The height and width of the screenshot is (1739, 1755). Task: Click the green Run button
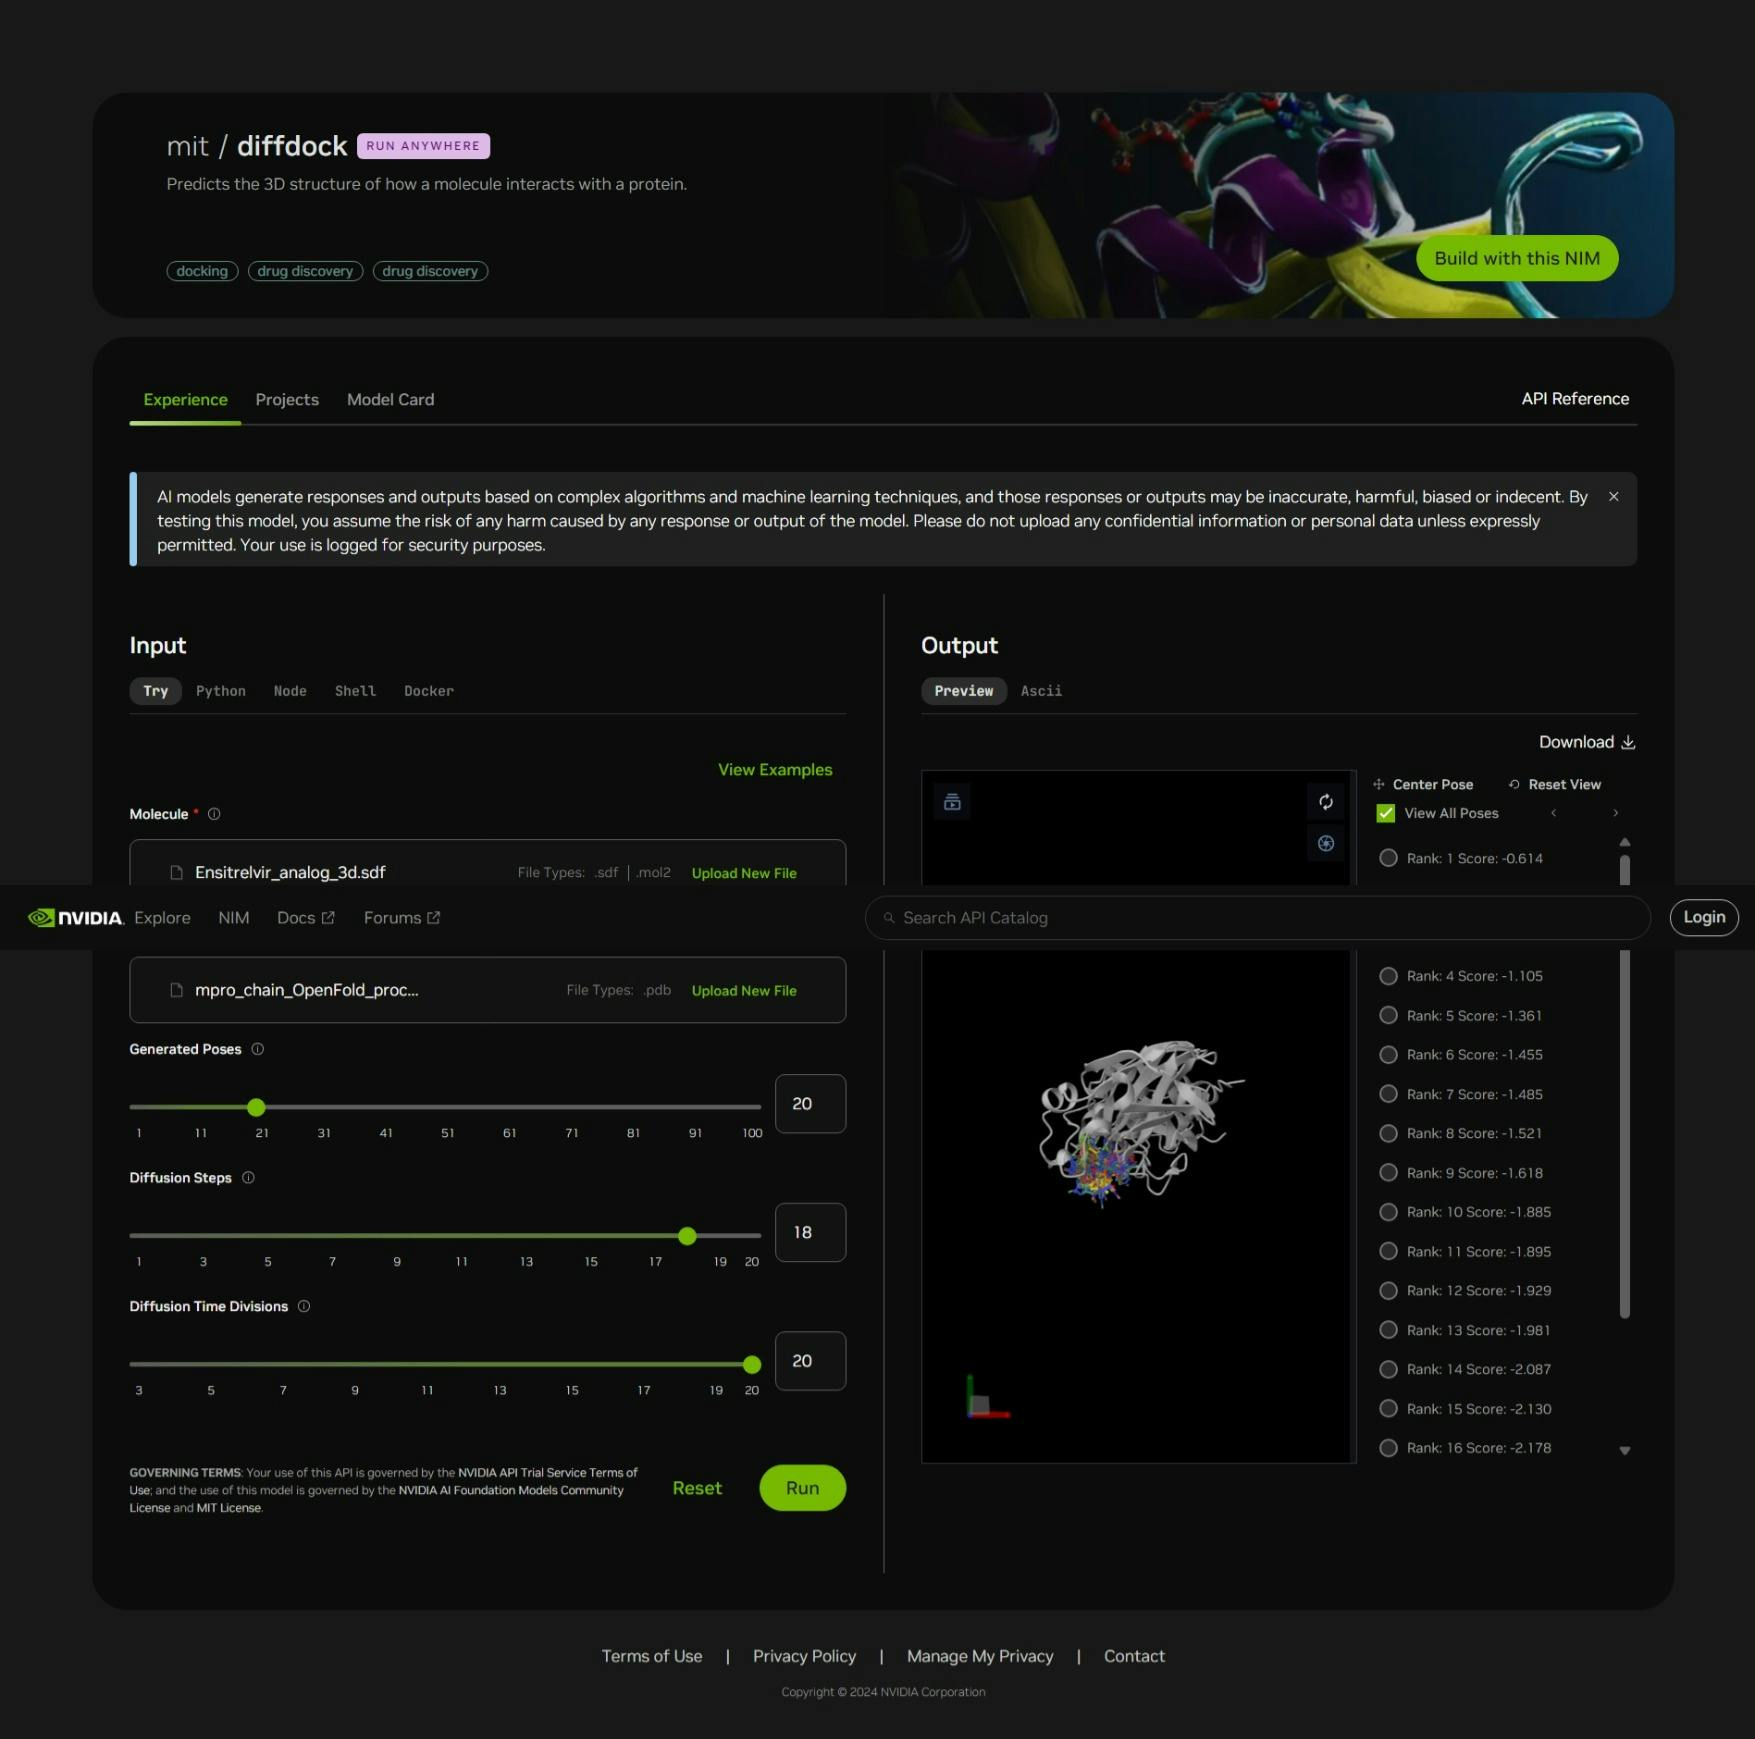tap(802, 1488)
